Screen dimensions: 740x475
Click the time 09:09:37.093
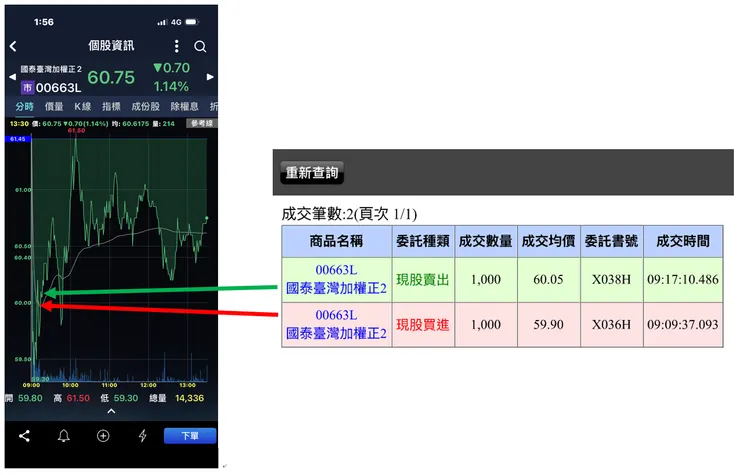point(683,325)
